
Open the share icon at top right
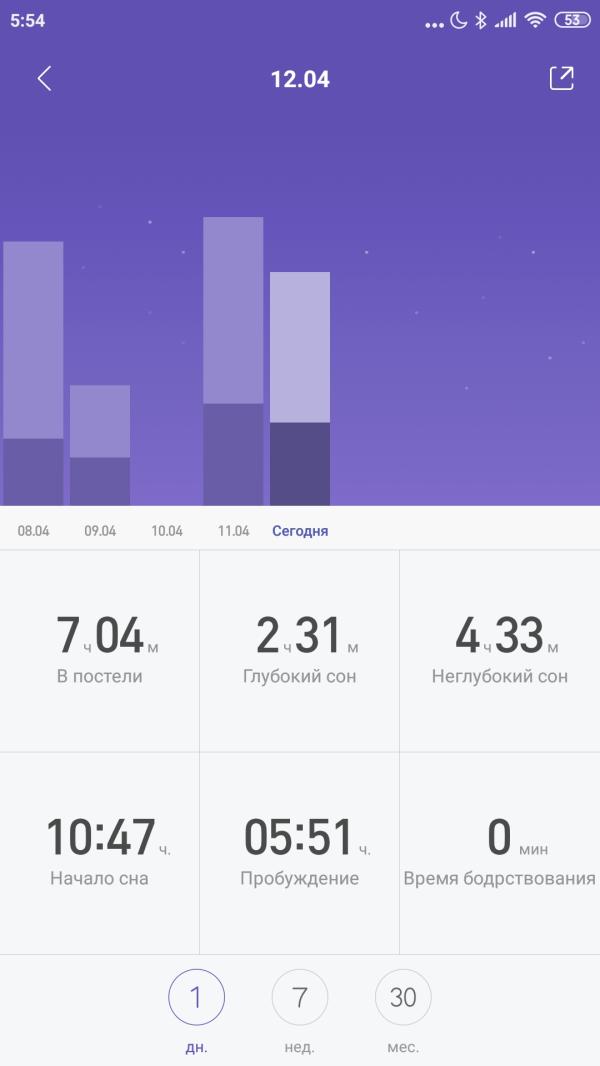pyautogui.click(x=562, y=79)
